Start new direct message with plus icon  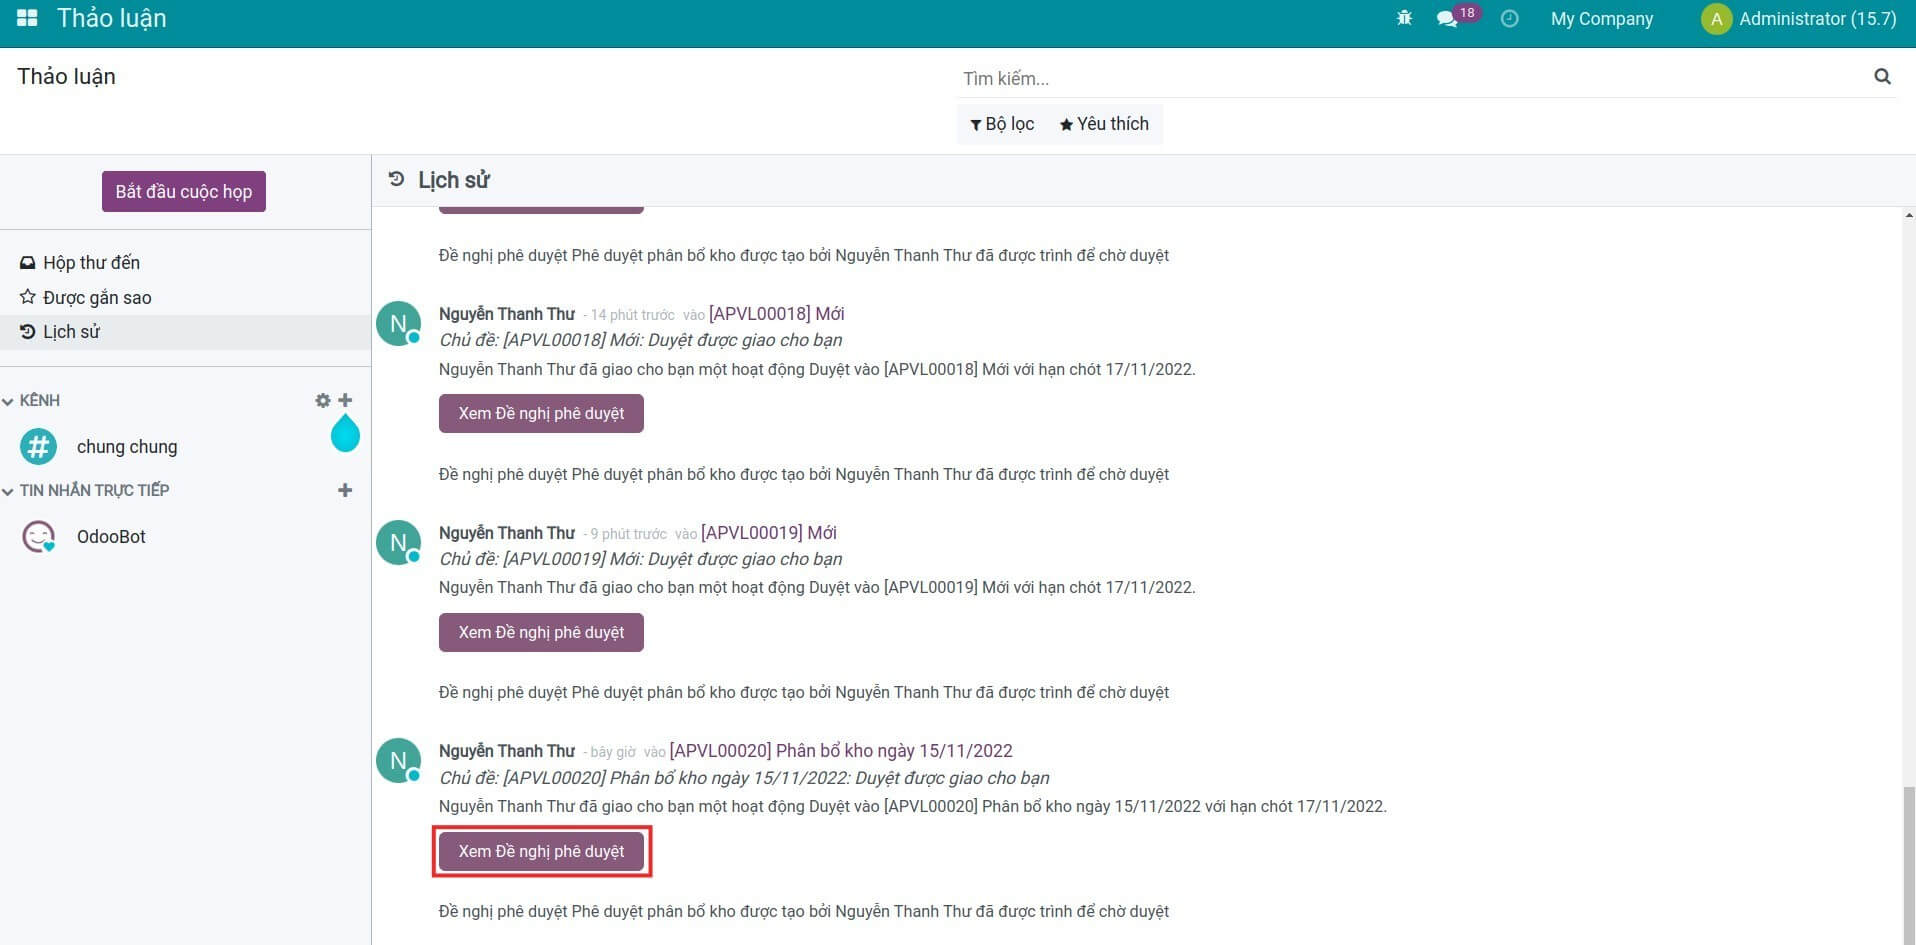tap(345, 490)
